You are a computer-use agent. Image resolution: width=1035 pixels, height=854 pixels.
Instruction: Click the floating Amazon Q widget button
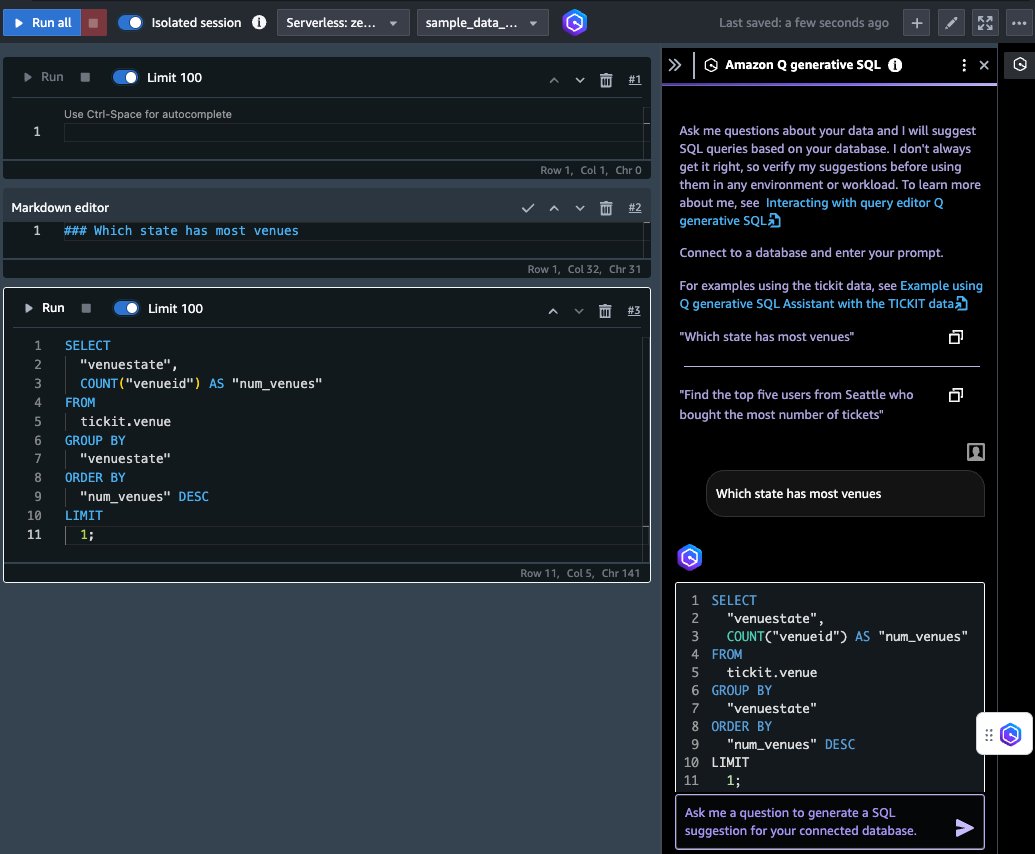[x=1011, y=734]
